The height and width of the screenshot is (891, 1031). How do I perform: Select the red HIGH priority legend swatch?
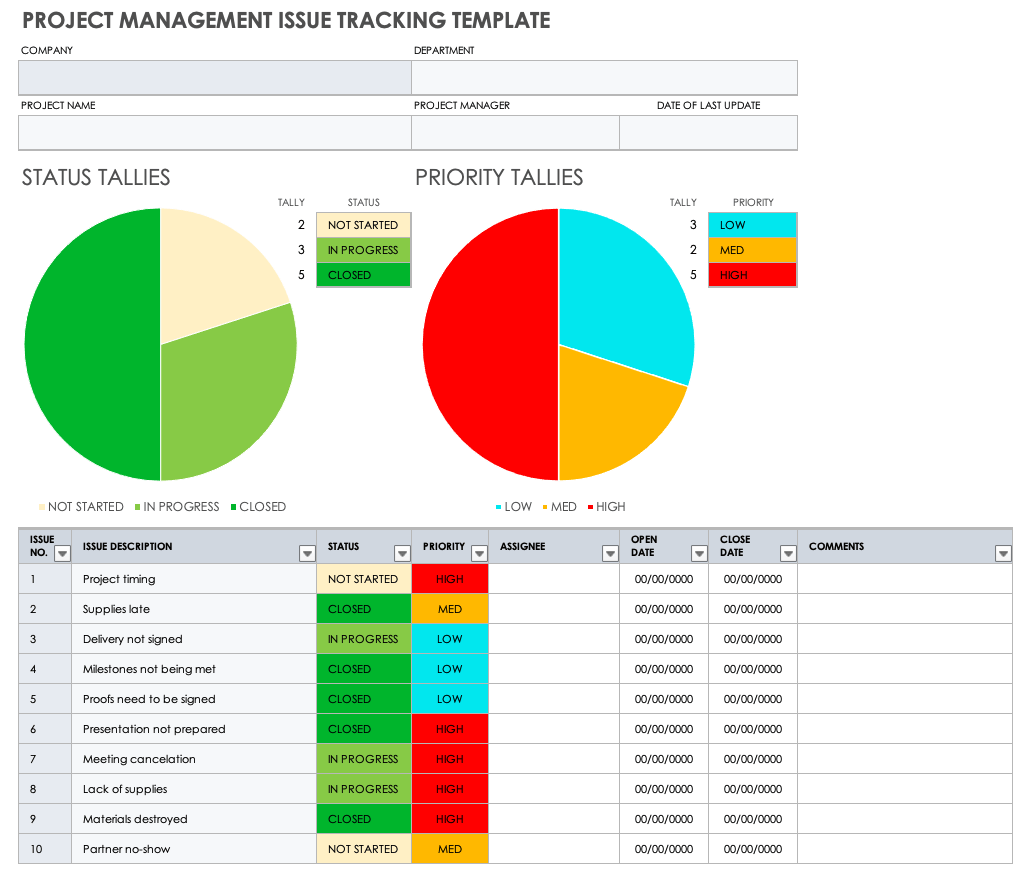(x=752, y=275)
